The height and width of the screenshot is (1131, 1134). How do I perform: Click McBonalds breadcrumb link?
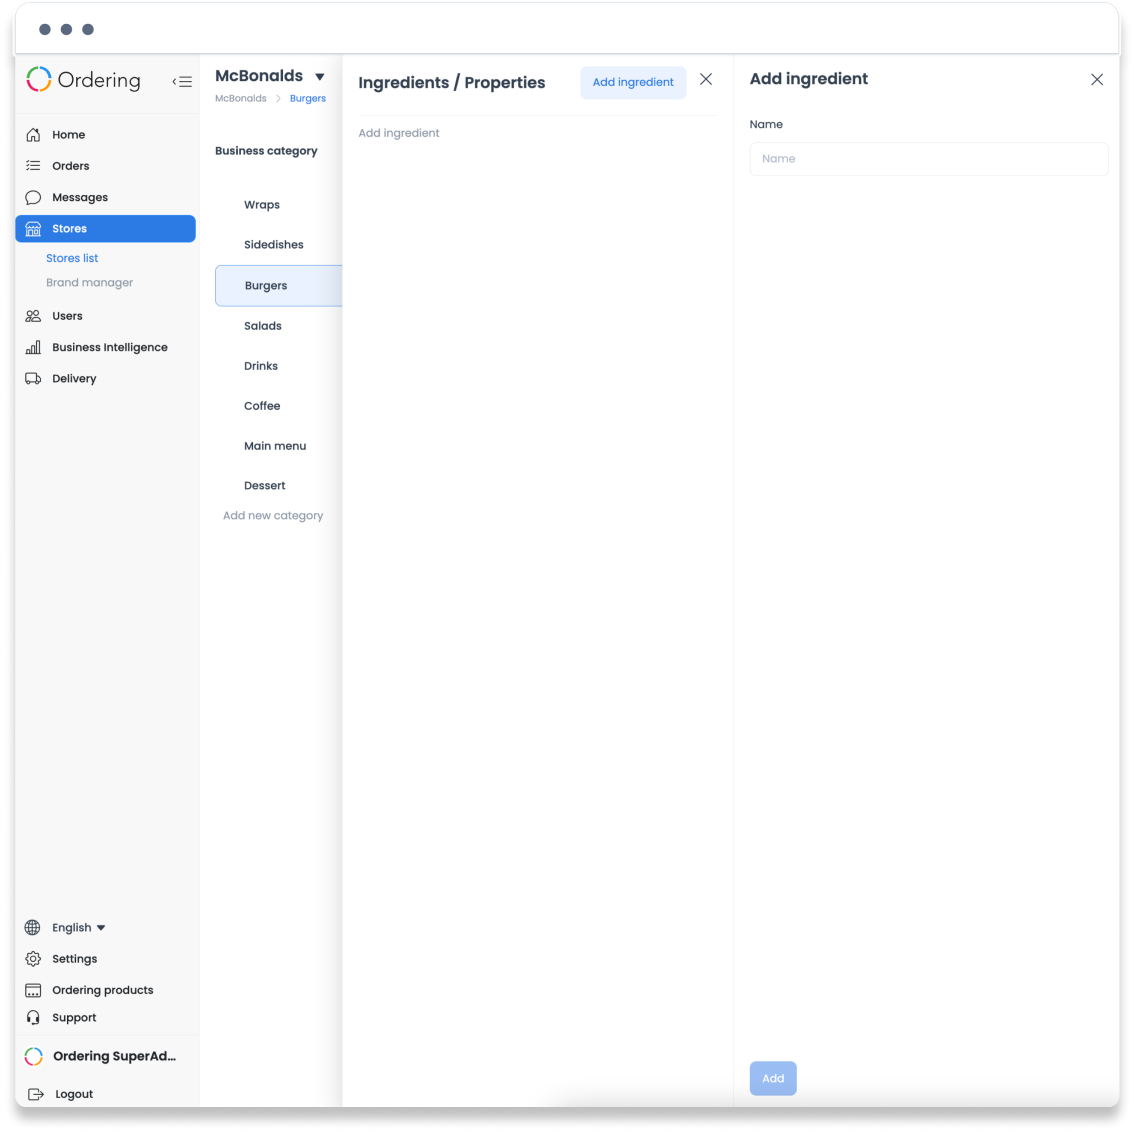[x=241, y=98]
